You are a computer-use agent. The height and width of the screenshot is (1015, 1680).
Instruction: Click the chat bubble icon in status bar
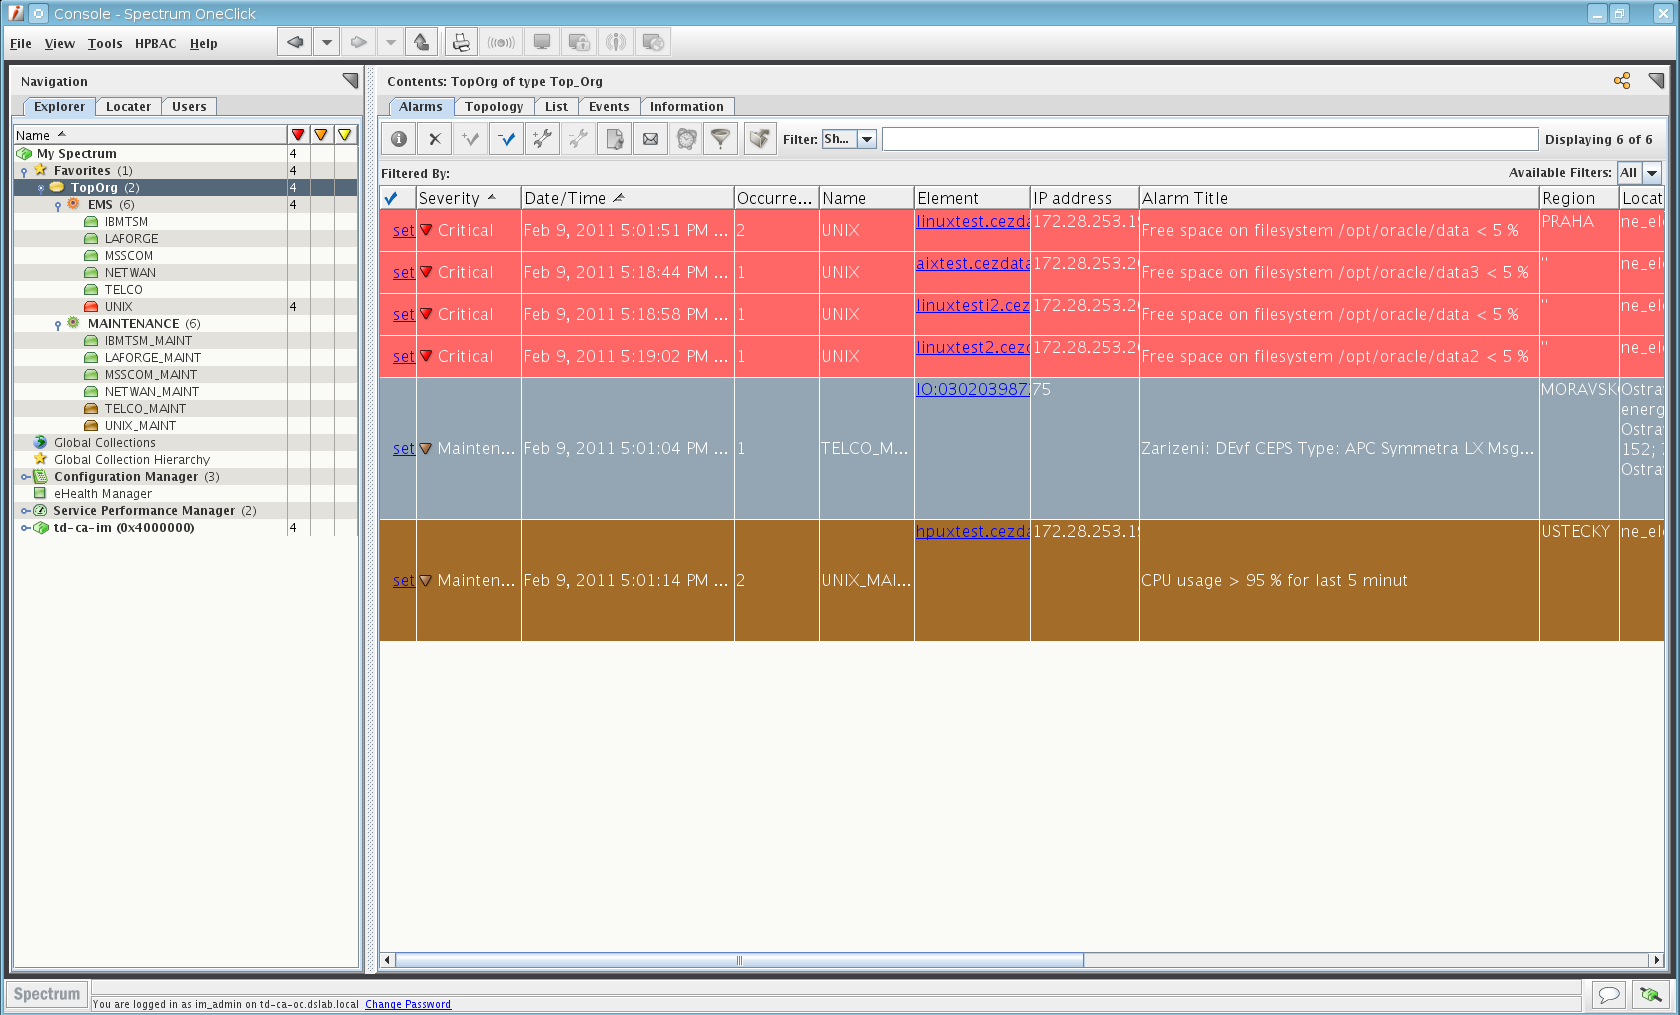(1608, 994)
